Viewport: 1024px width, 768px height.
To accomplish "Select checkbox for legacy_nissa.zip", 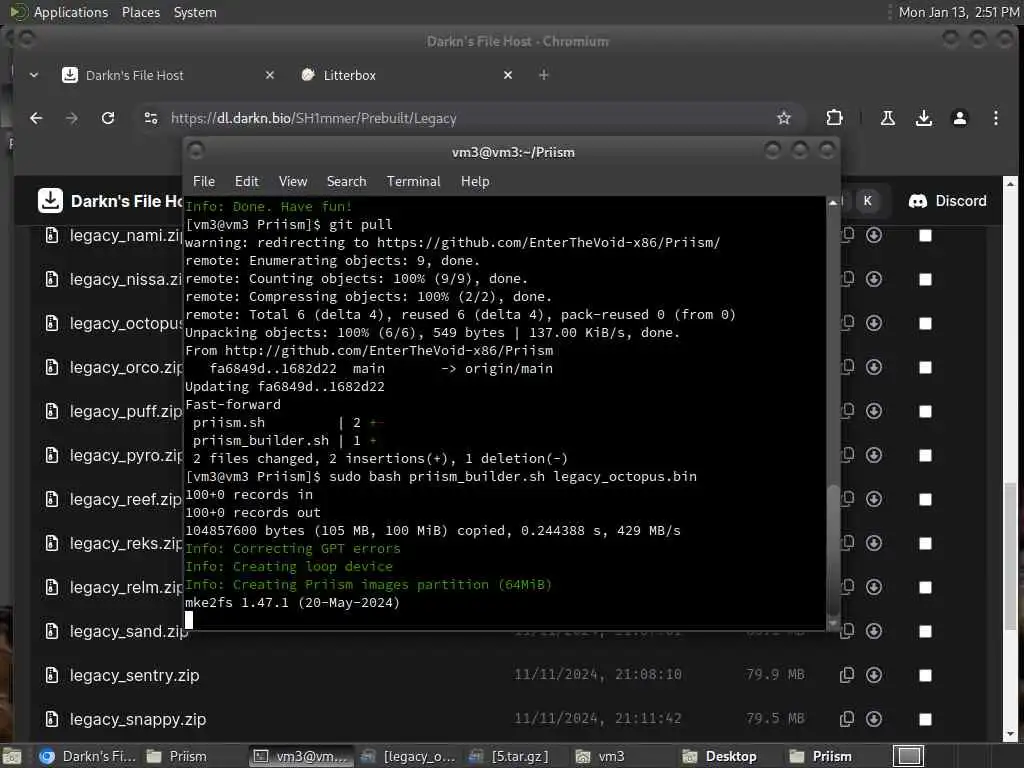I will 925,280.
